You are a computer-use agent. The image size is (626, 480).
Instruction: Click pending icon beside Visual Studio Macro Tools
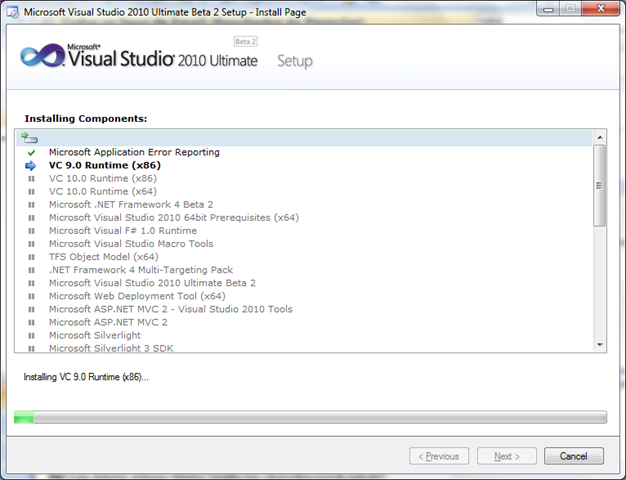[32, 244]
